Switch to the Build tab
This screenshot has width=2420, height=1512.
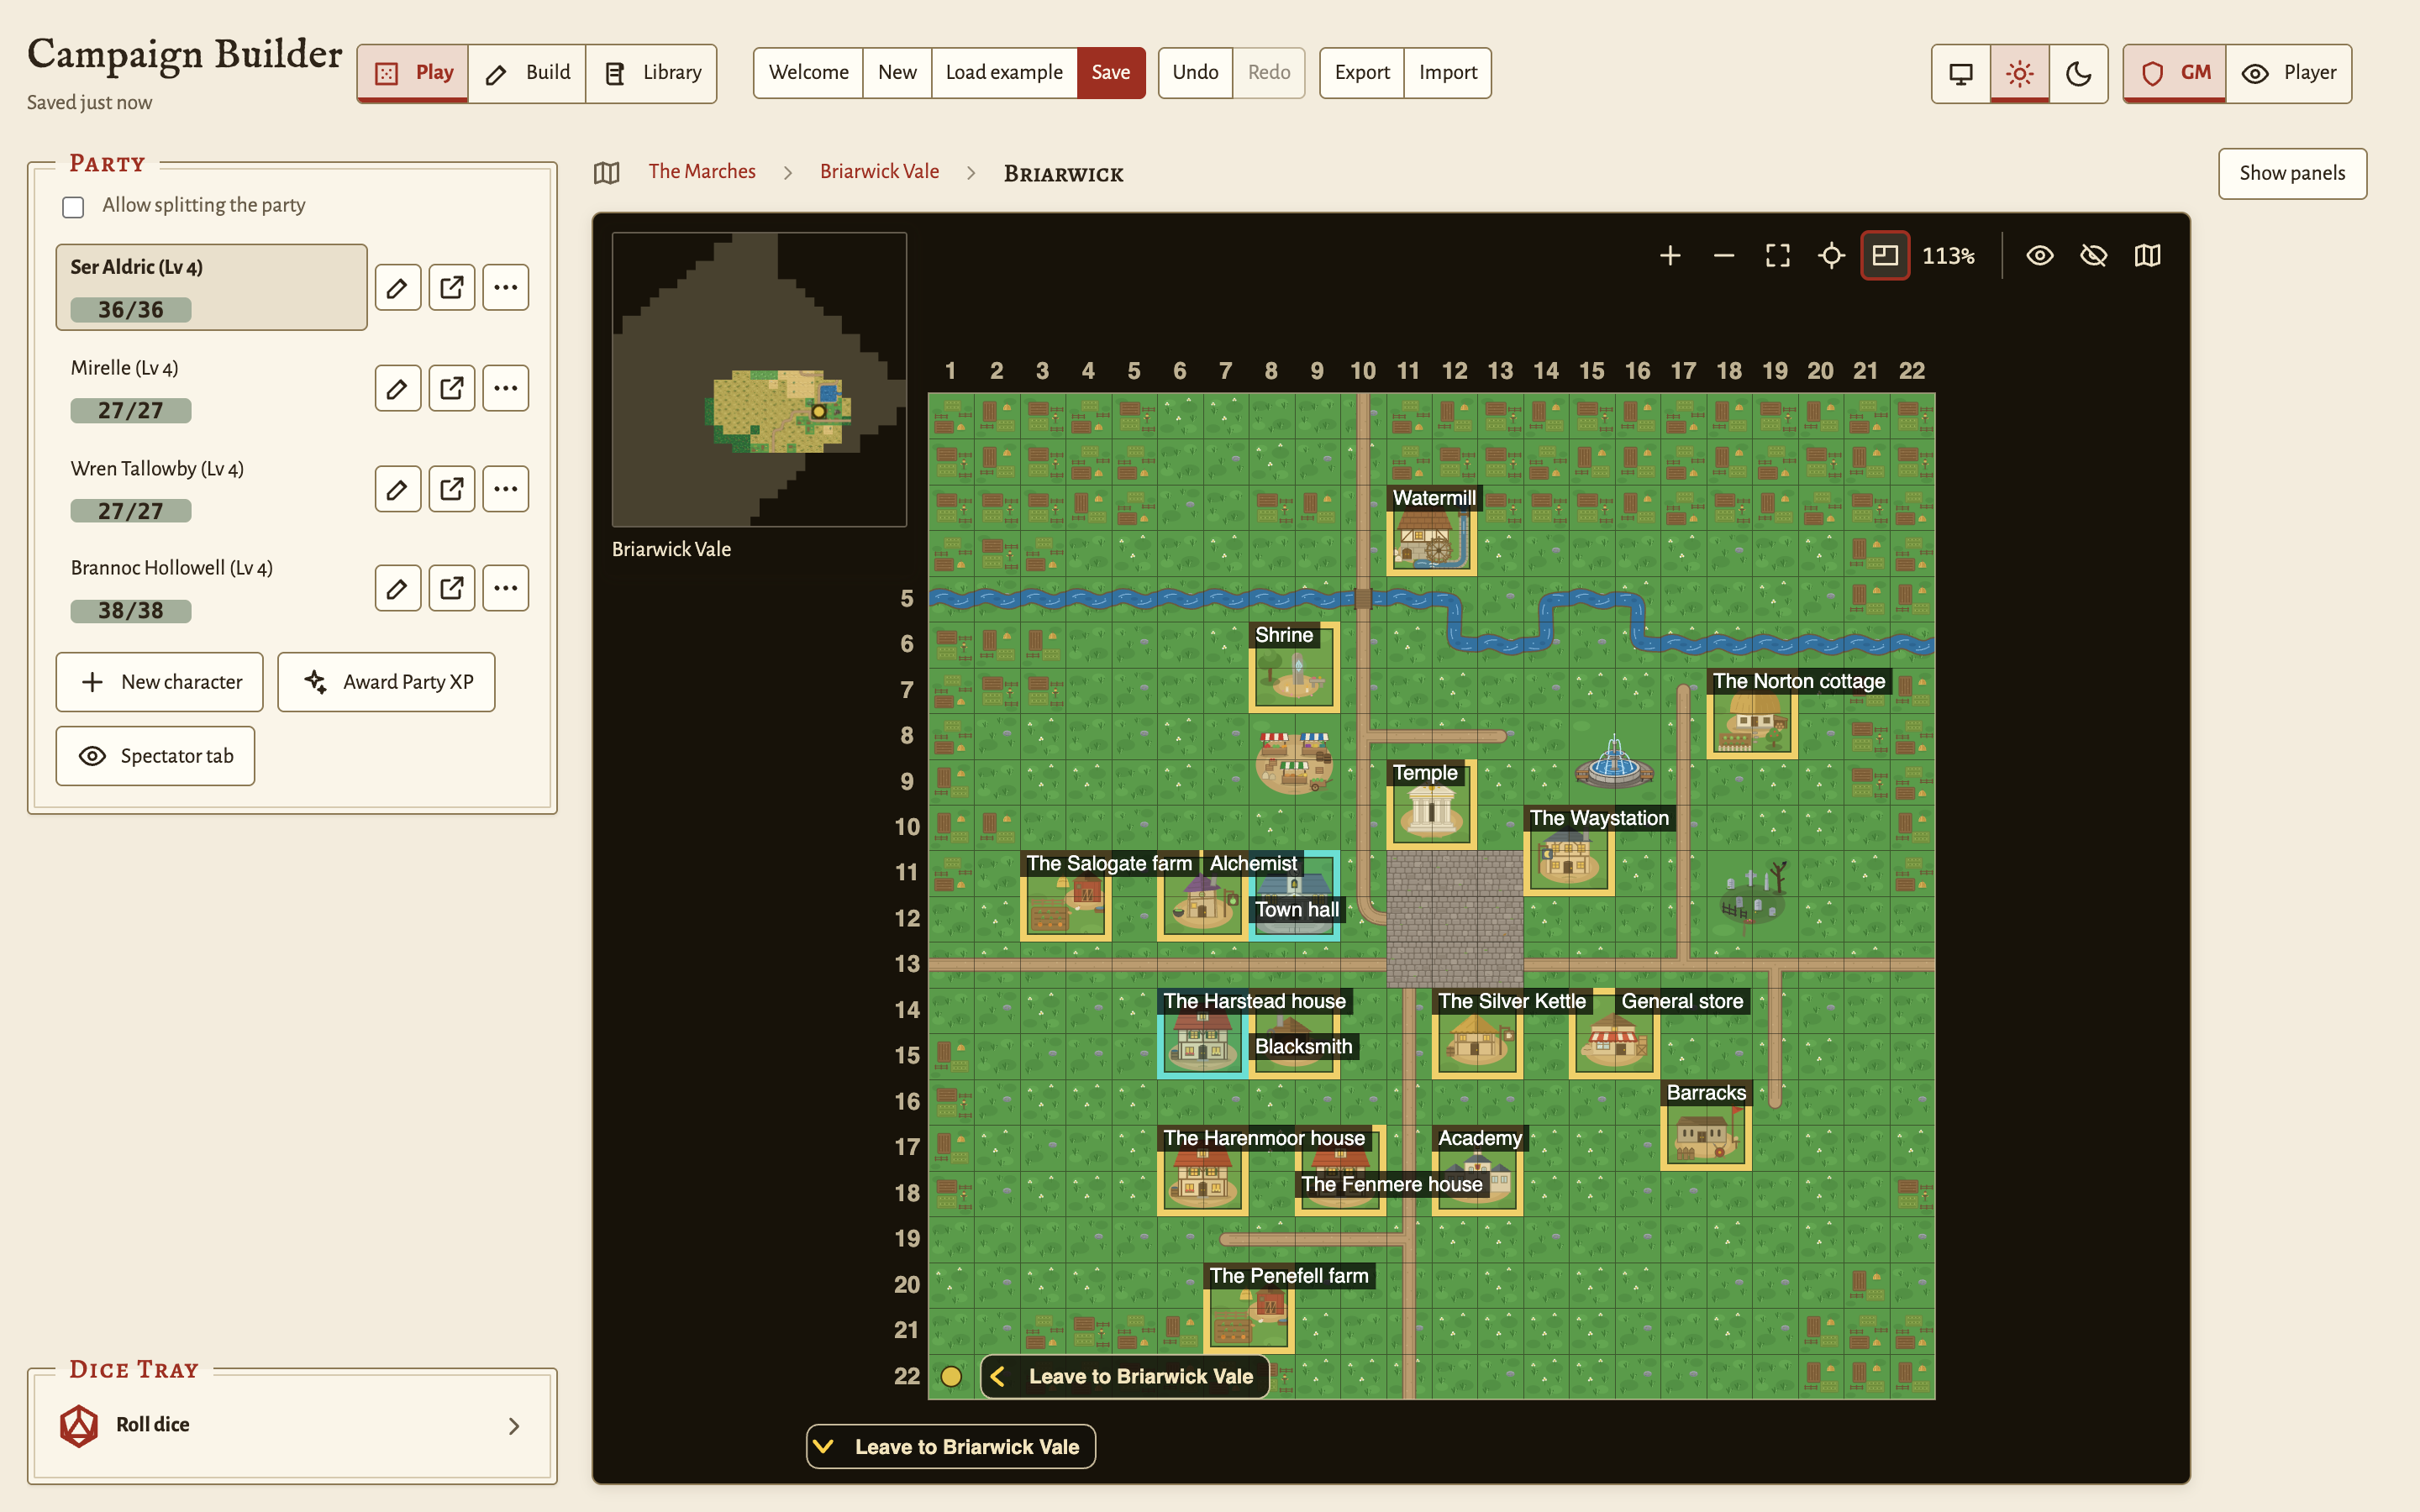click(527, 73)
